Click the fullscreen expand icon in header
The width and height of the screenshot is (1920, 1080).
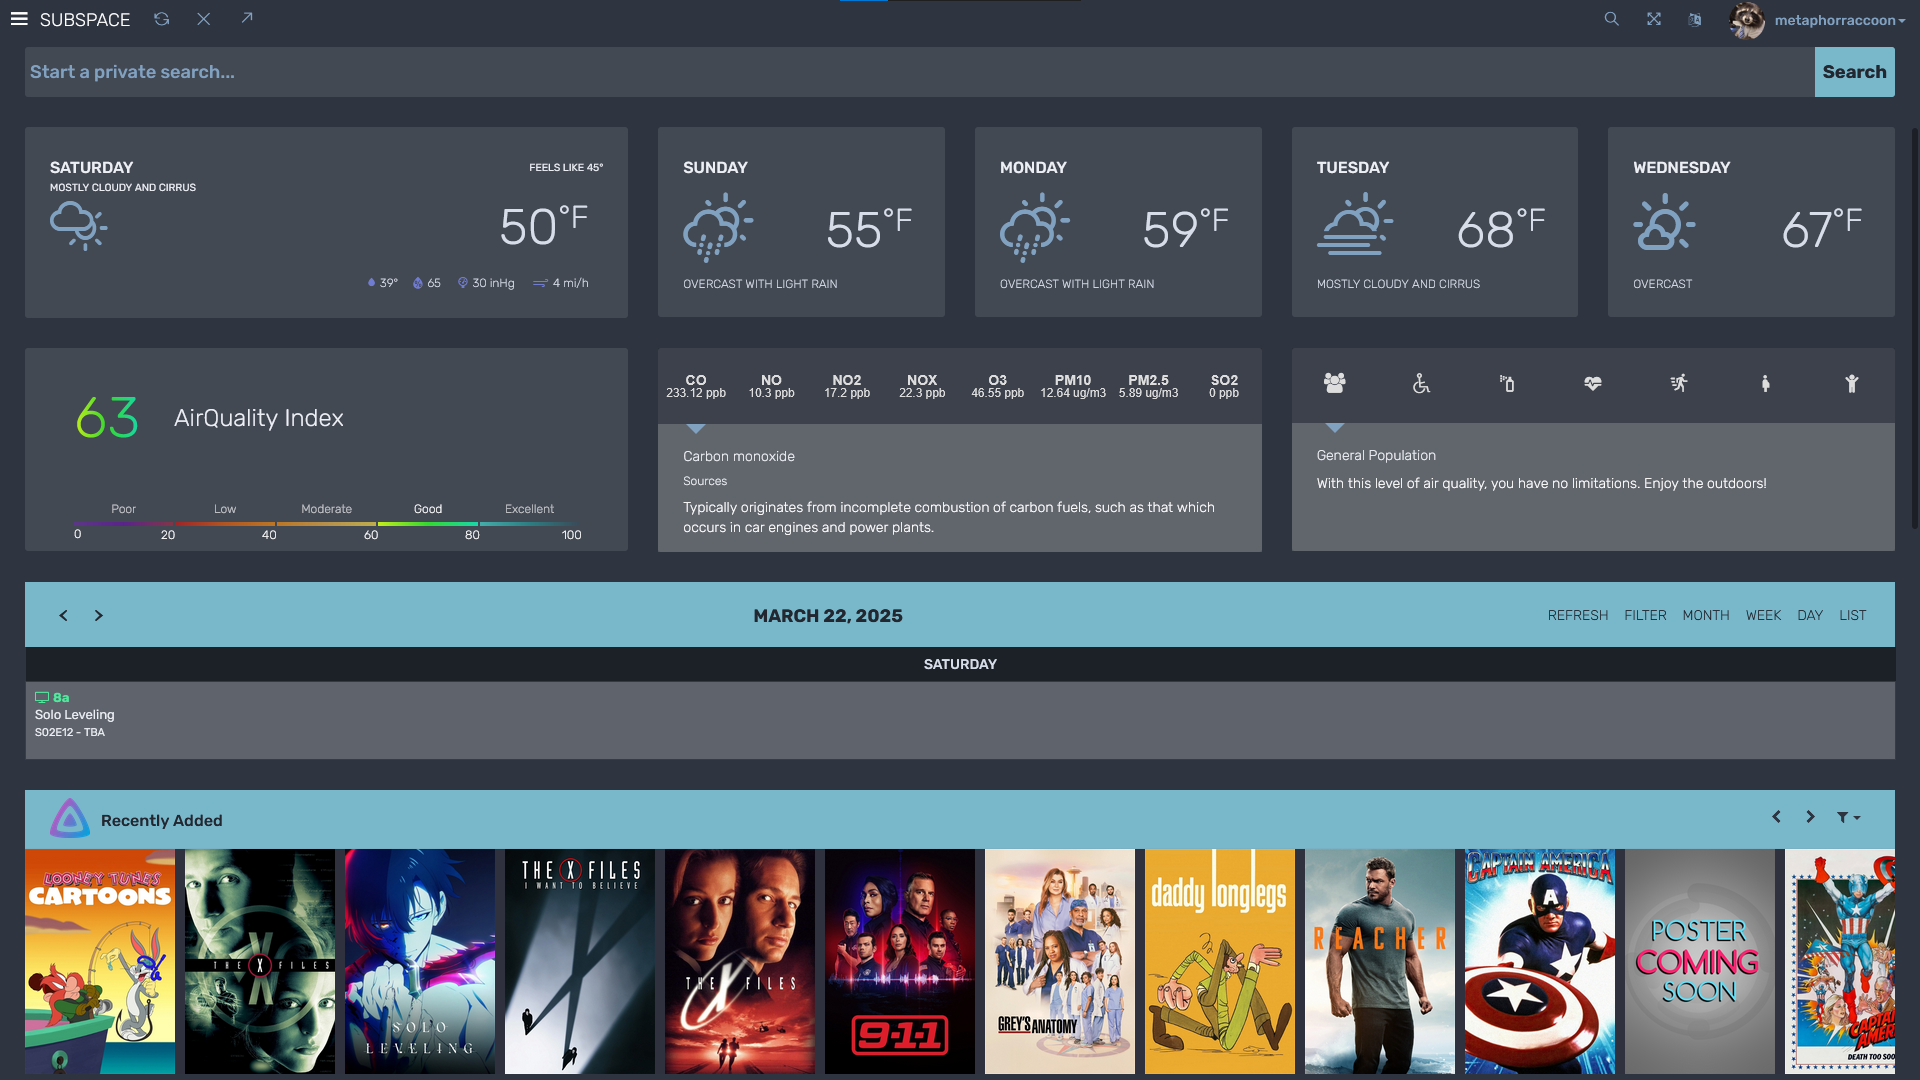pos(1654,19)
